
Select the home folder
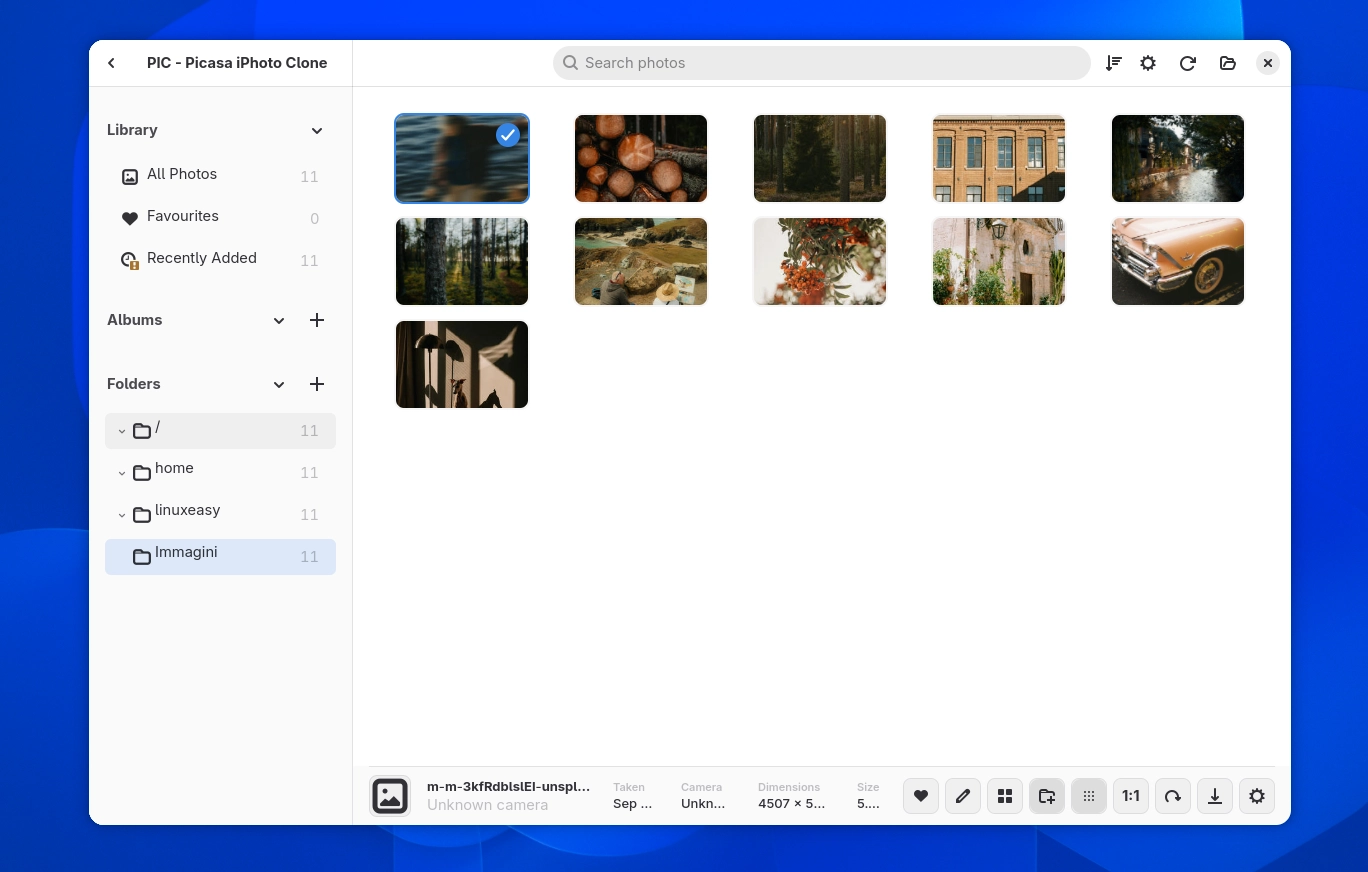tap(220, 473)
